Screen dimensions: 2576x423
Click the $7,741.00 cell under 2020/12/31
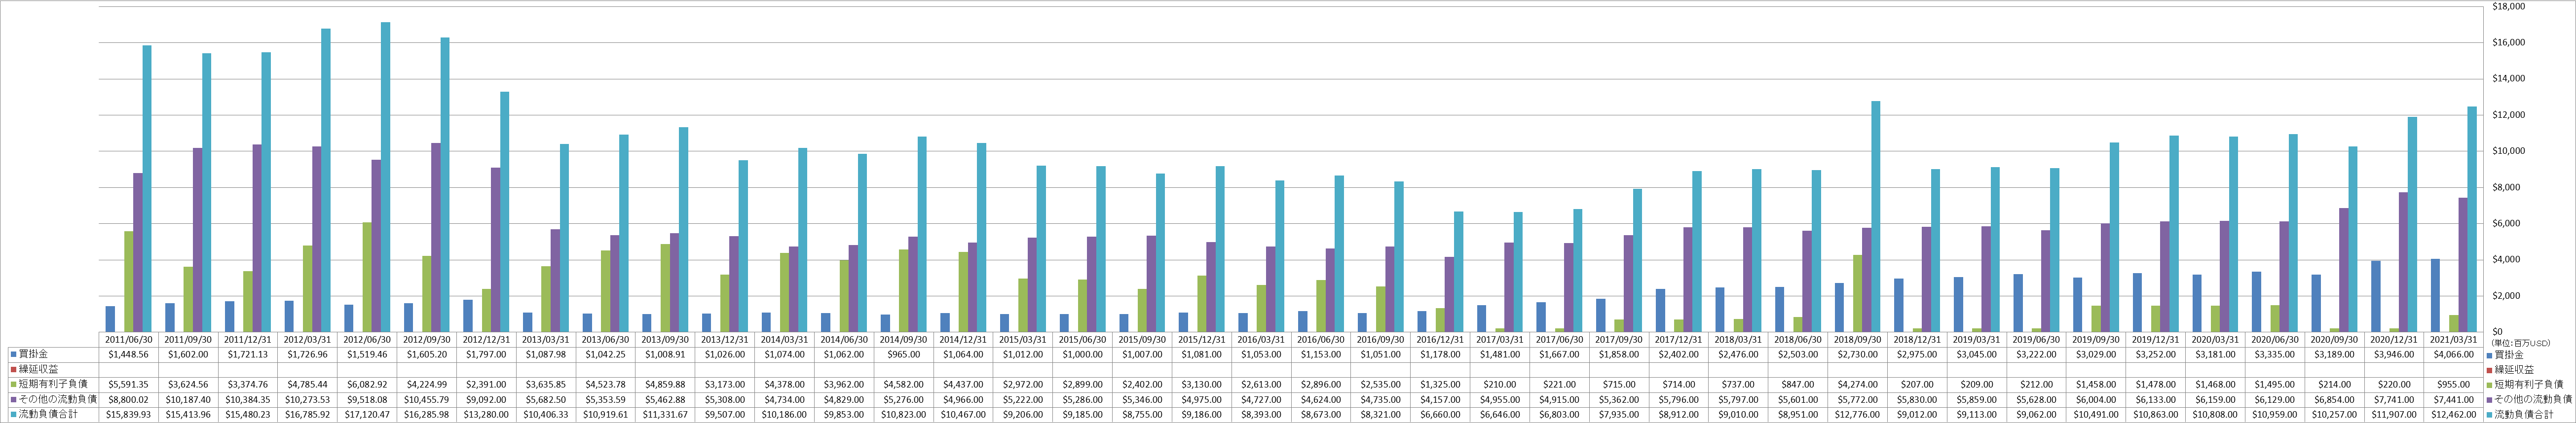(x=2395, y=399)
